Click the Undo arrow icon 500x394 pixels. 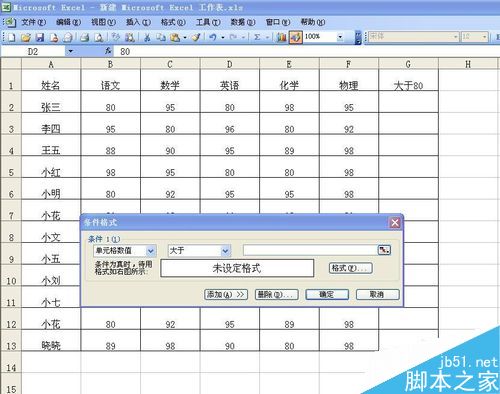pyautogui.click(x=213, y=37)
